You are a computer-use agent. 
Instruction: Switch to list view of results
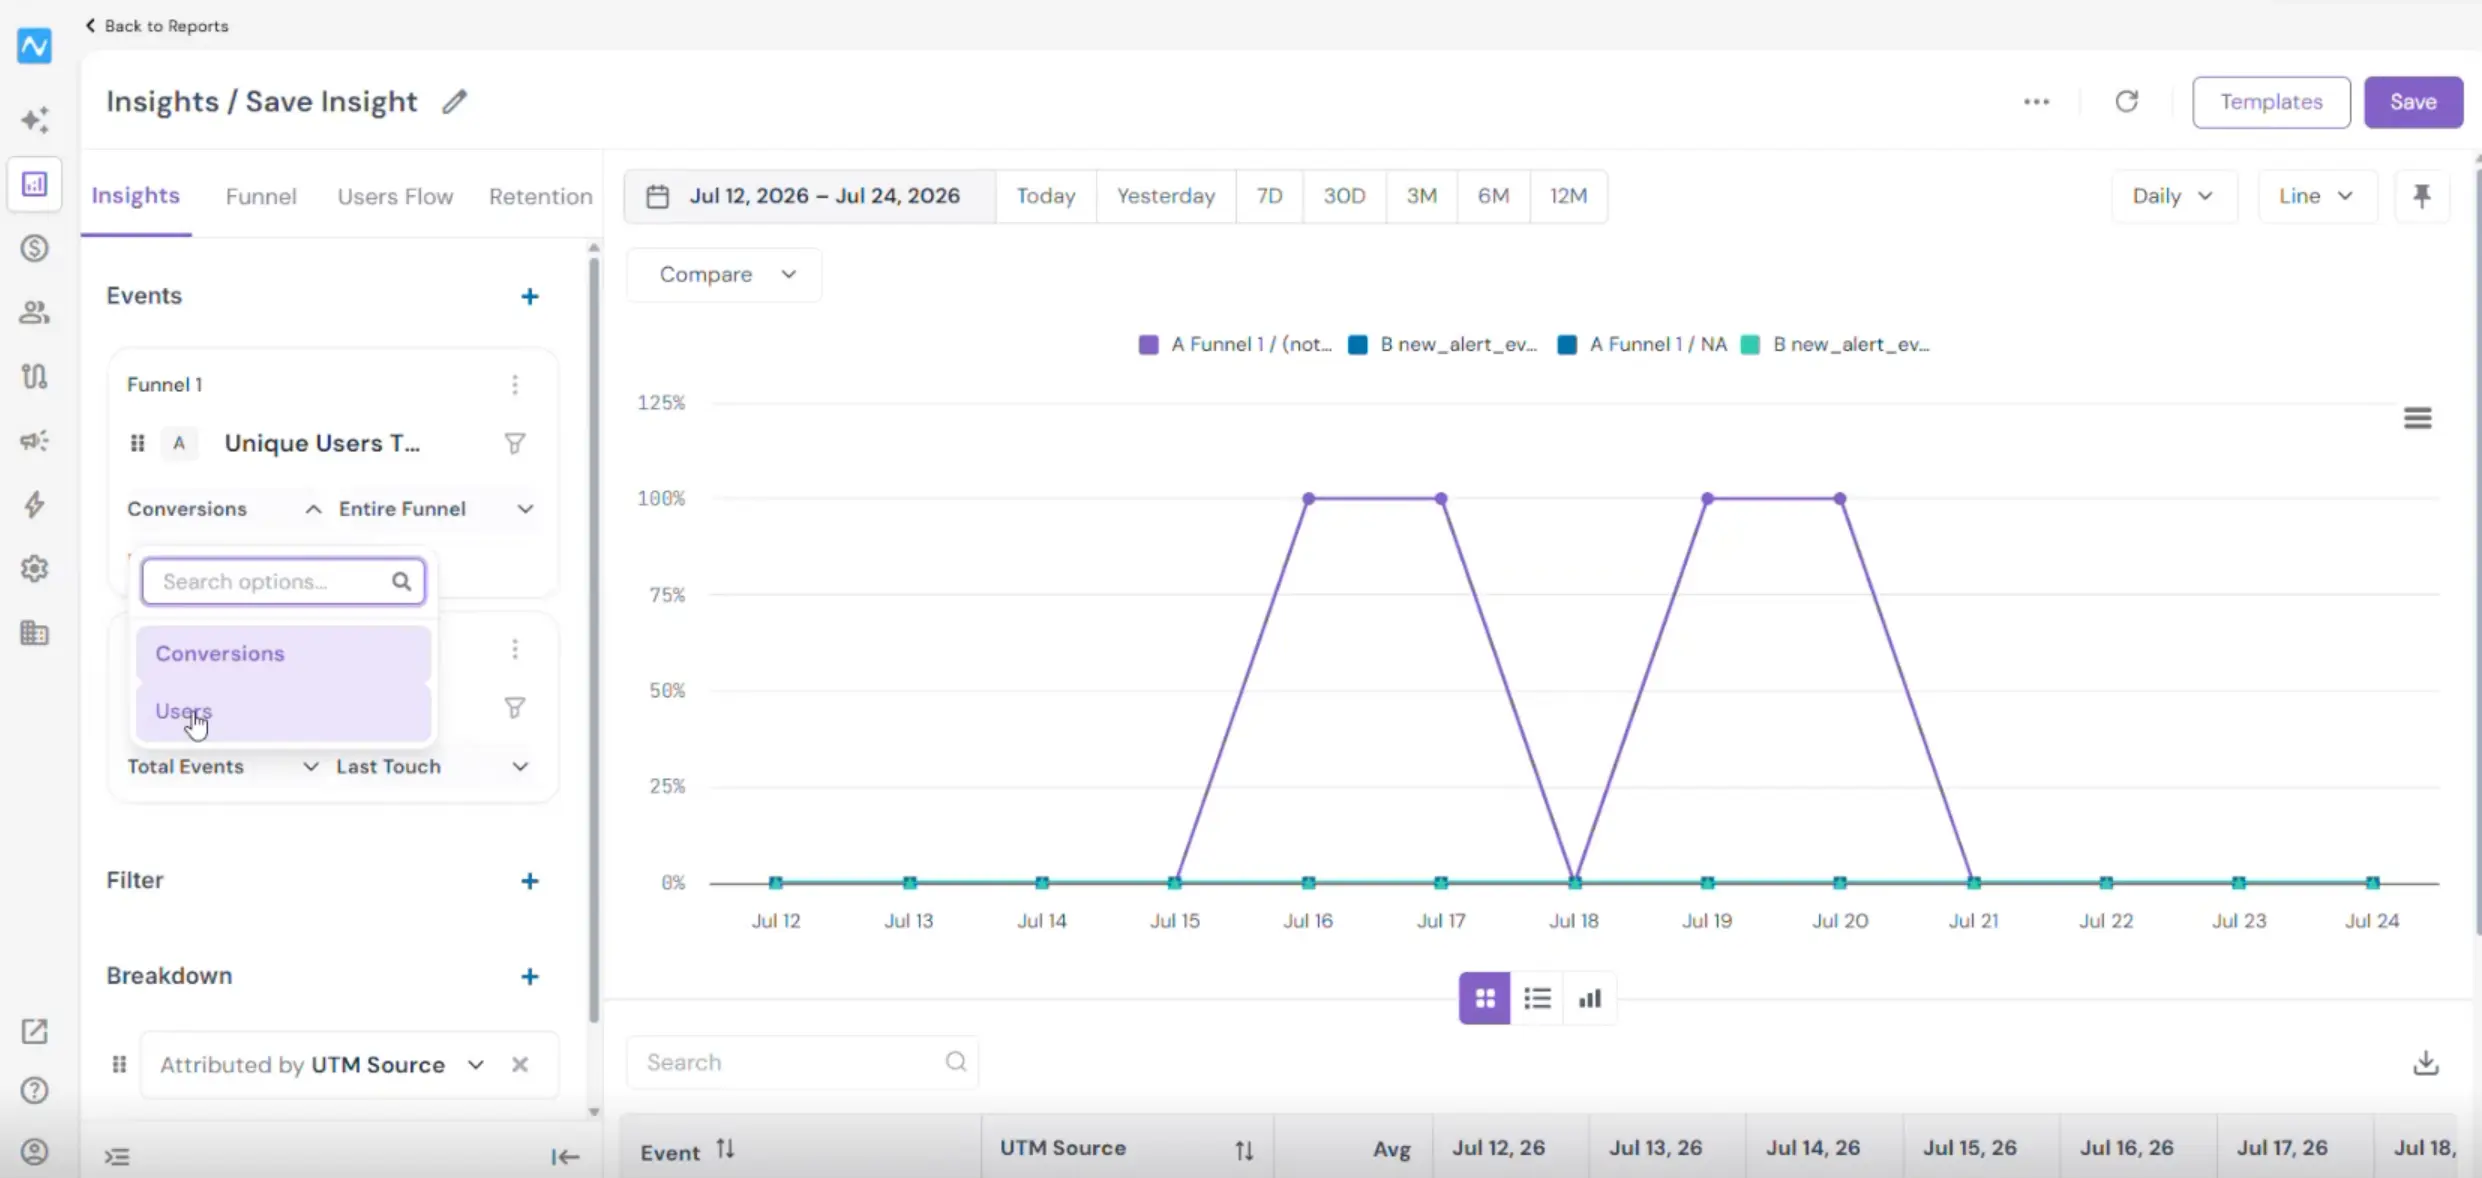point(1537,998)
